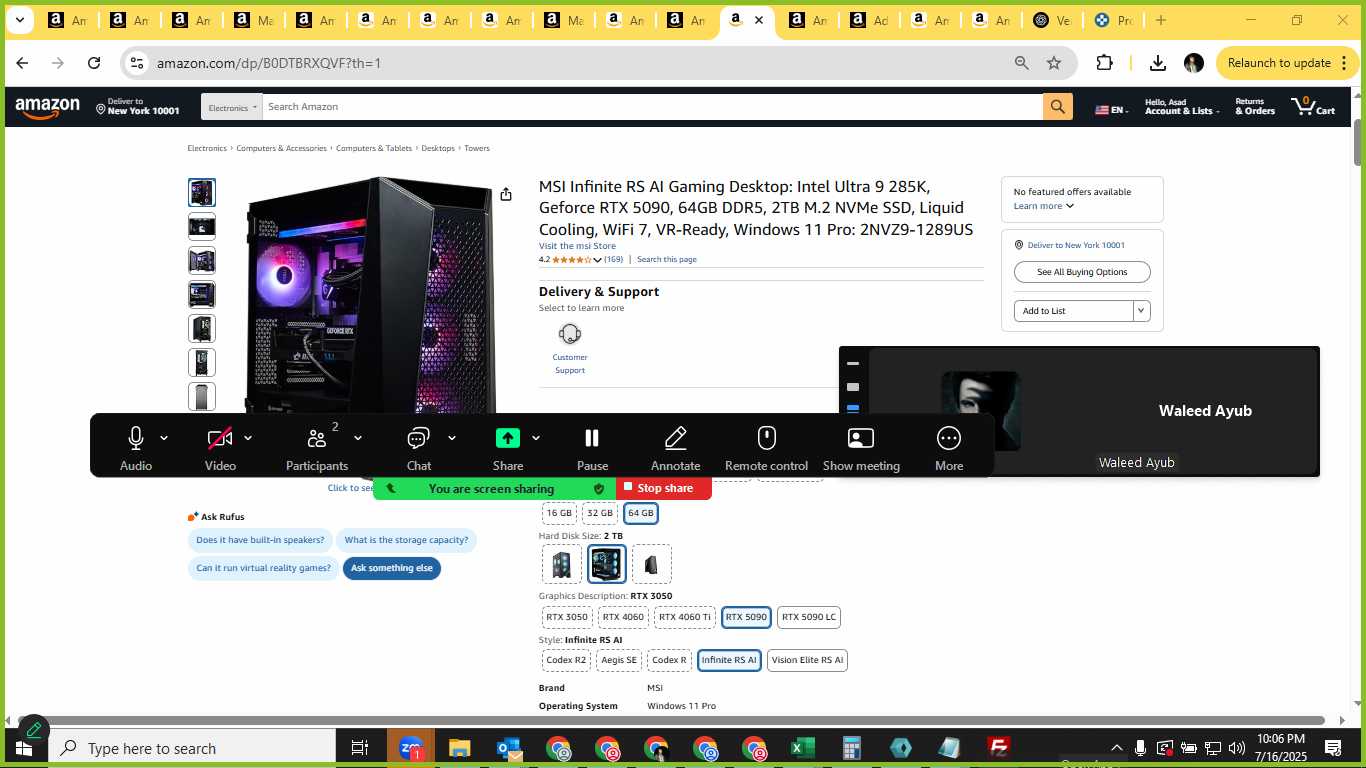Select the Aegis SE style option
This screenshot has height=768, width=1366.
point(619,660)
